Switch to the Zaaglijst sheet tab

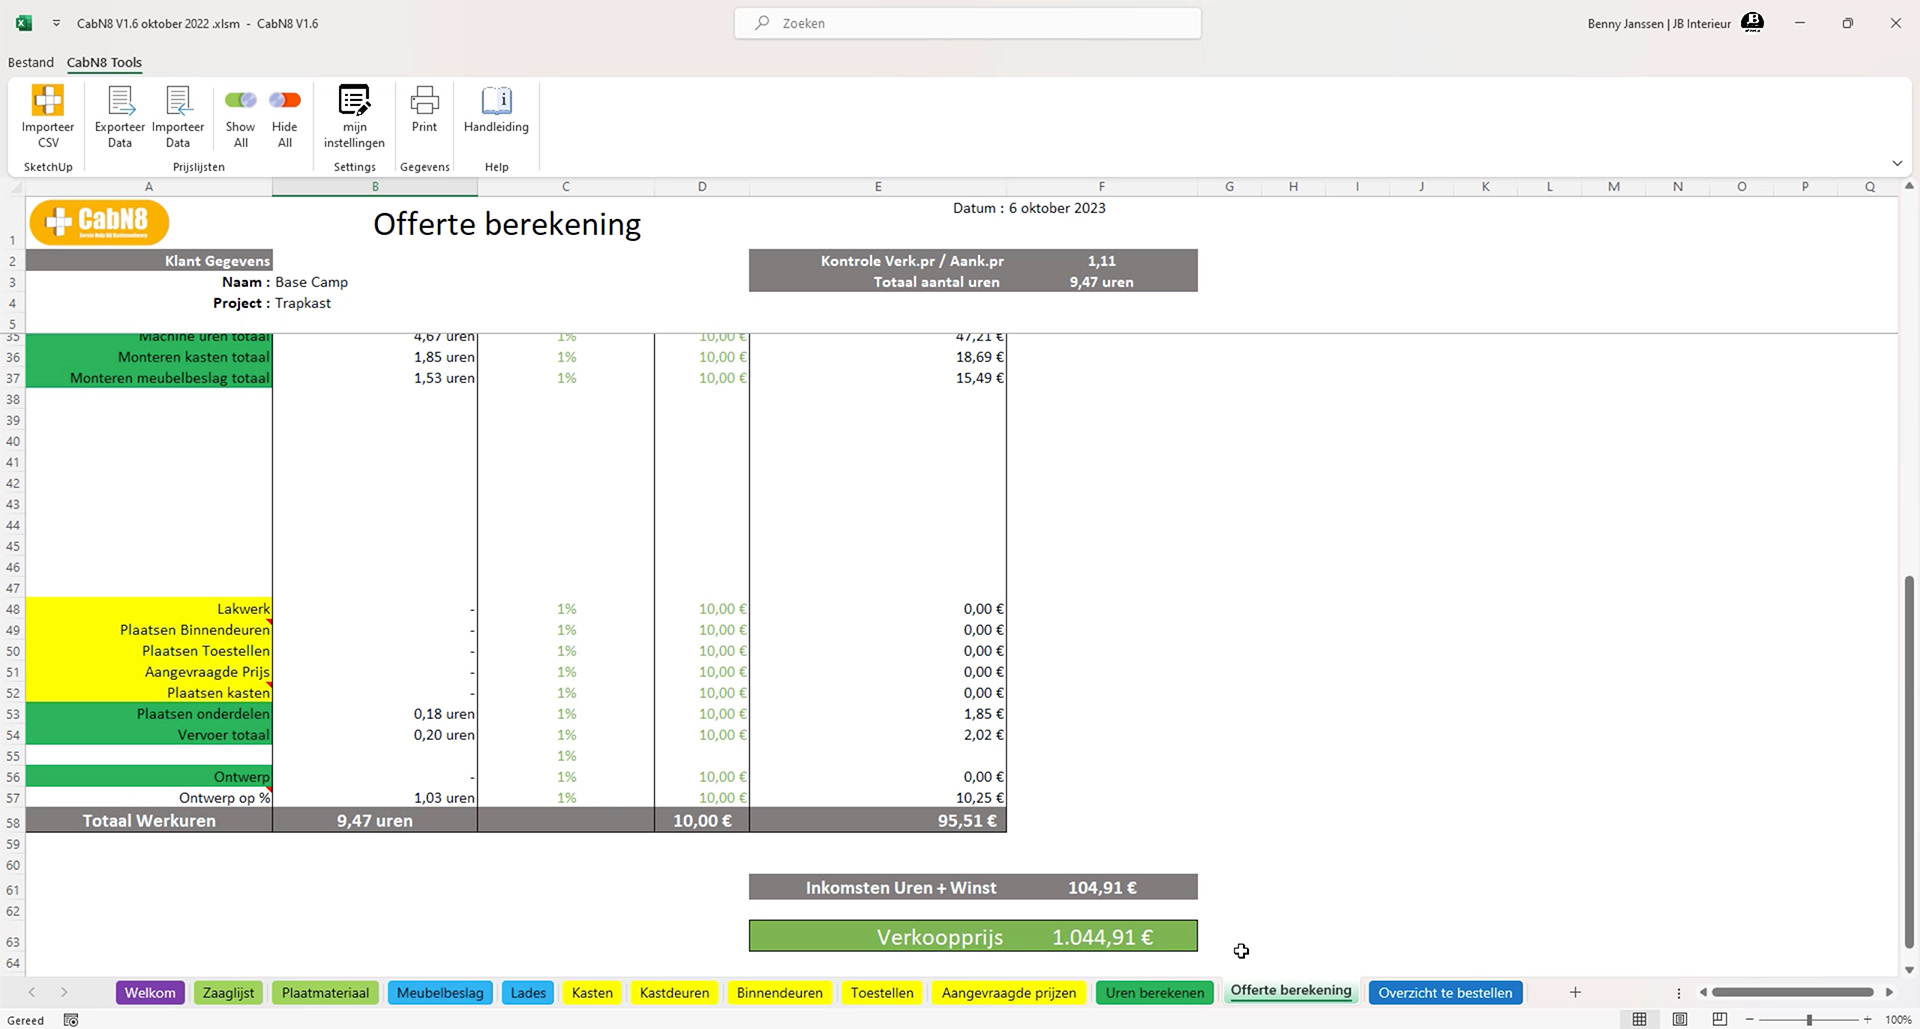[x=228, y=992]
